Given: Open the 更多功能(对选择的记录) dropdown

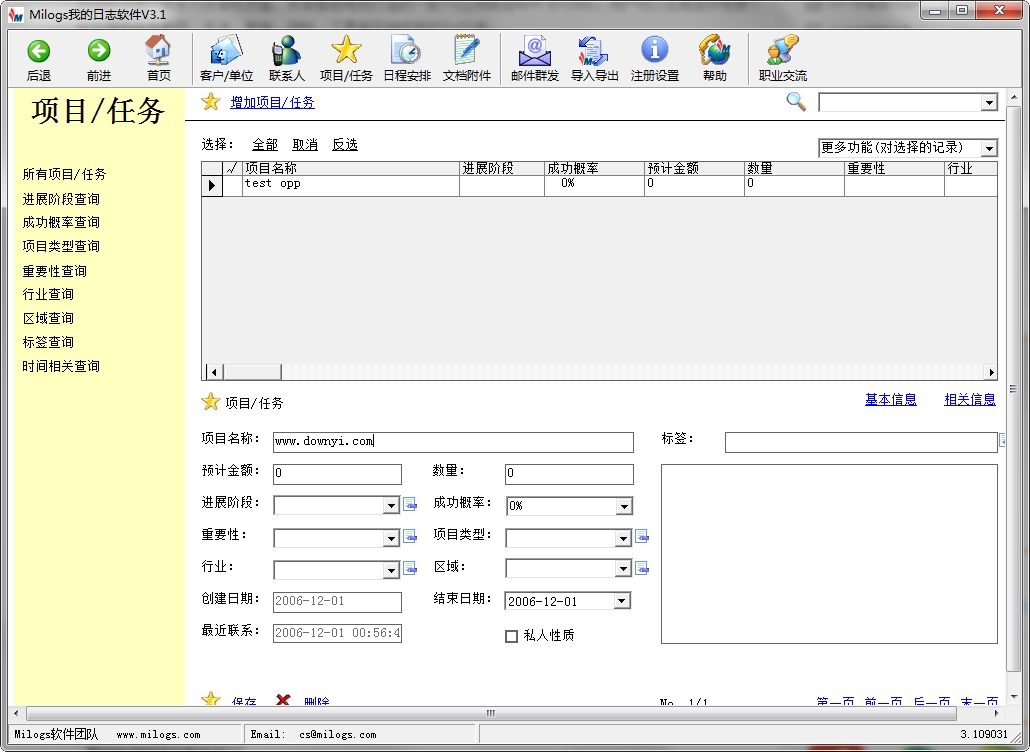Looking at the screenshot, I should [988, 147].
